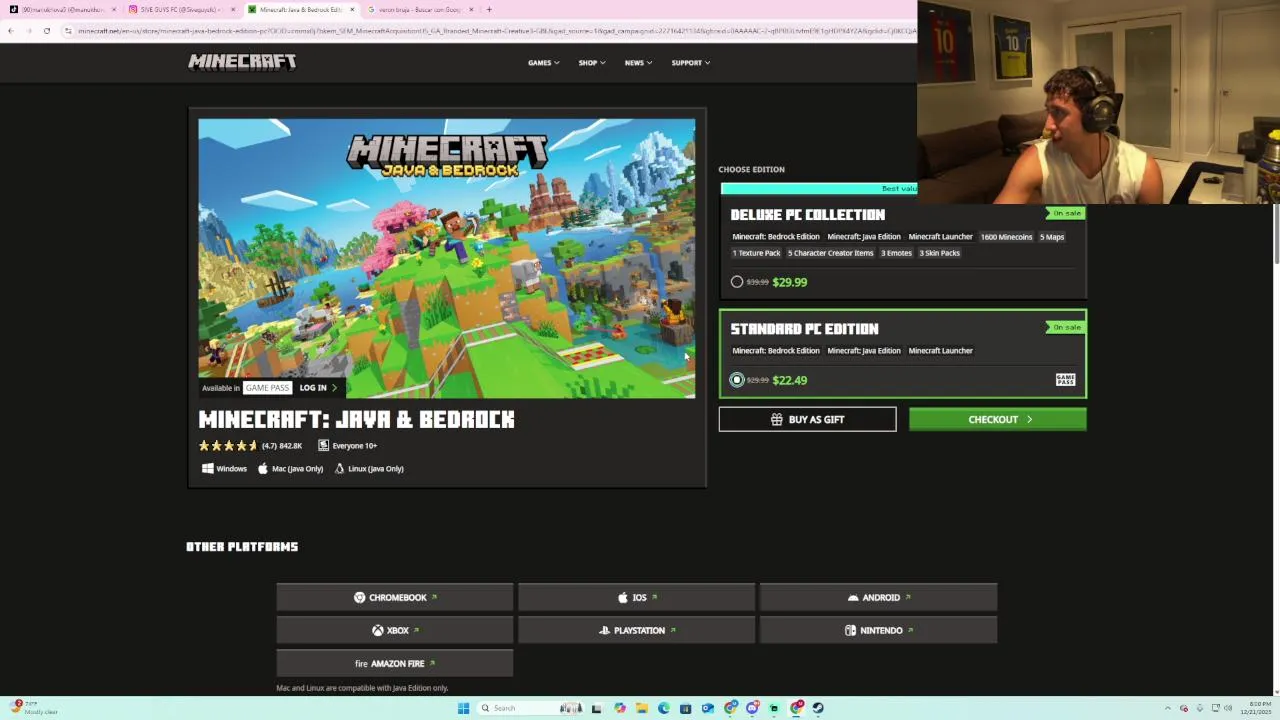This screenshot has height=720, width=1280.
Task: Open the Xbox platform link
Action: [x=395, y=631]
